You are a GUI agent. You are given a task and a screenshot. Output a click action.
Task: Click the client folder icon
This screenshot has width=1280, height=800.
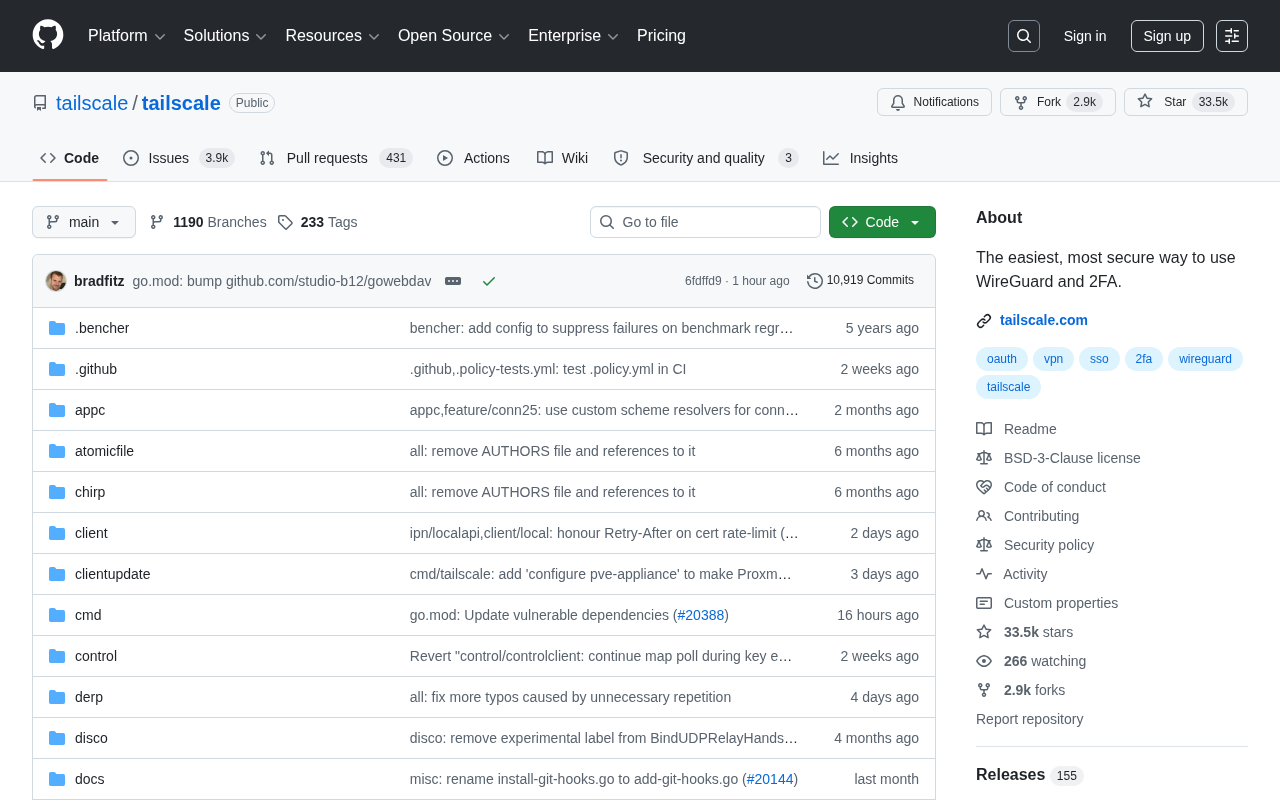(x=57, y=533)
